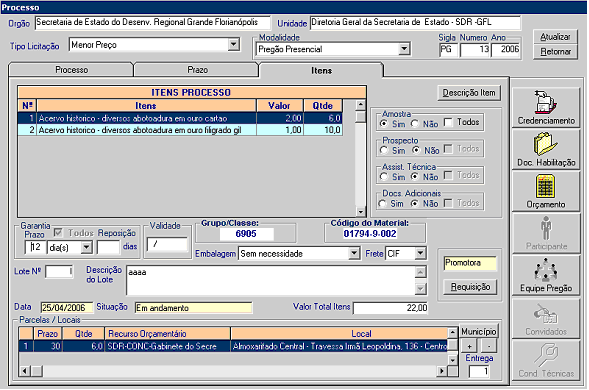Click Parcelas horizontal scroll left arrow
Screen dimensions: 589x390
click(x=25, y=371)
